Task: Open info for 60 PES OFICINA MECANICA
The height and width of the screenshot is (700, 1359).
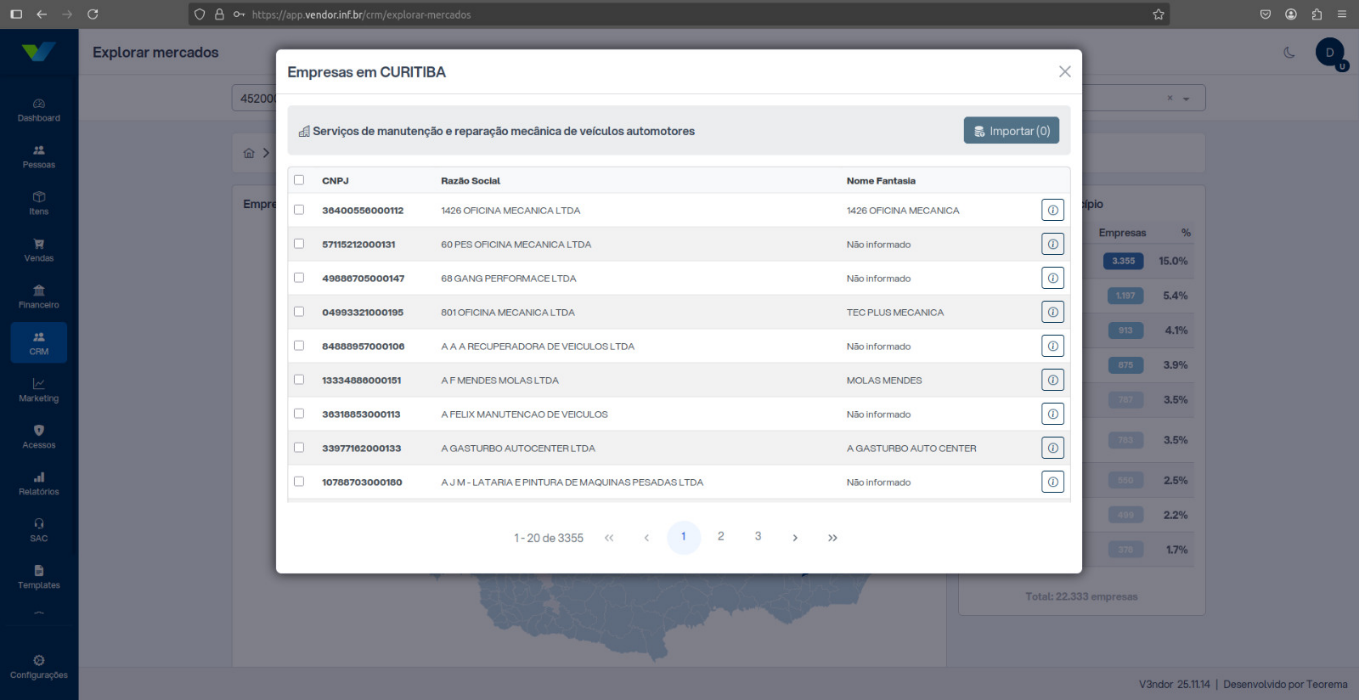Action: click(1052, 244)
